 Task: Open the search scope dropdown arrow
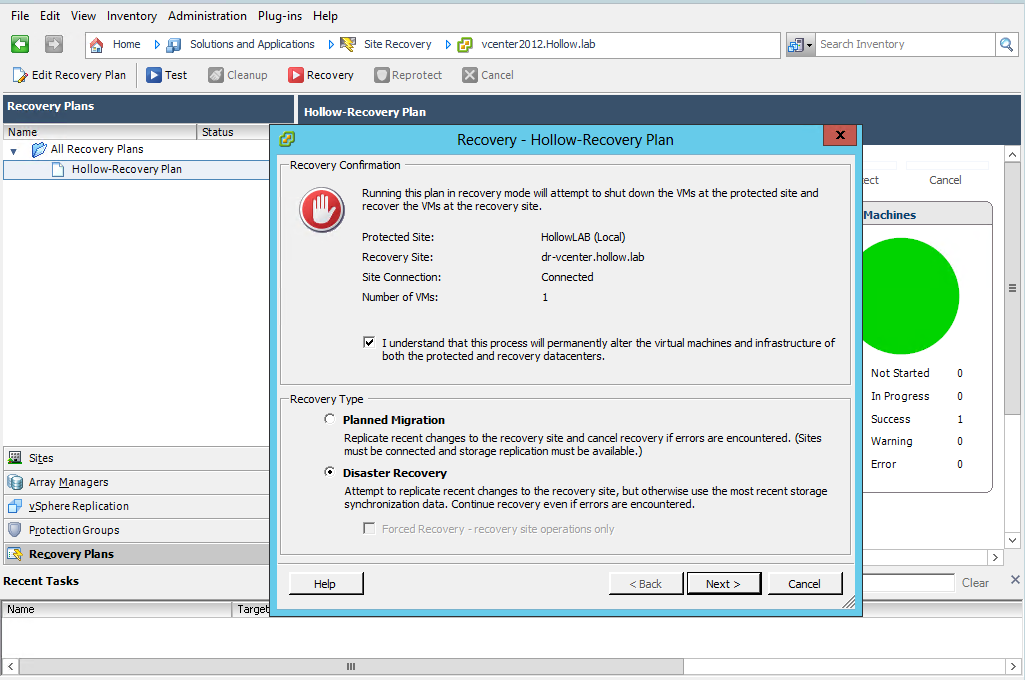coord(809,45)
